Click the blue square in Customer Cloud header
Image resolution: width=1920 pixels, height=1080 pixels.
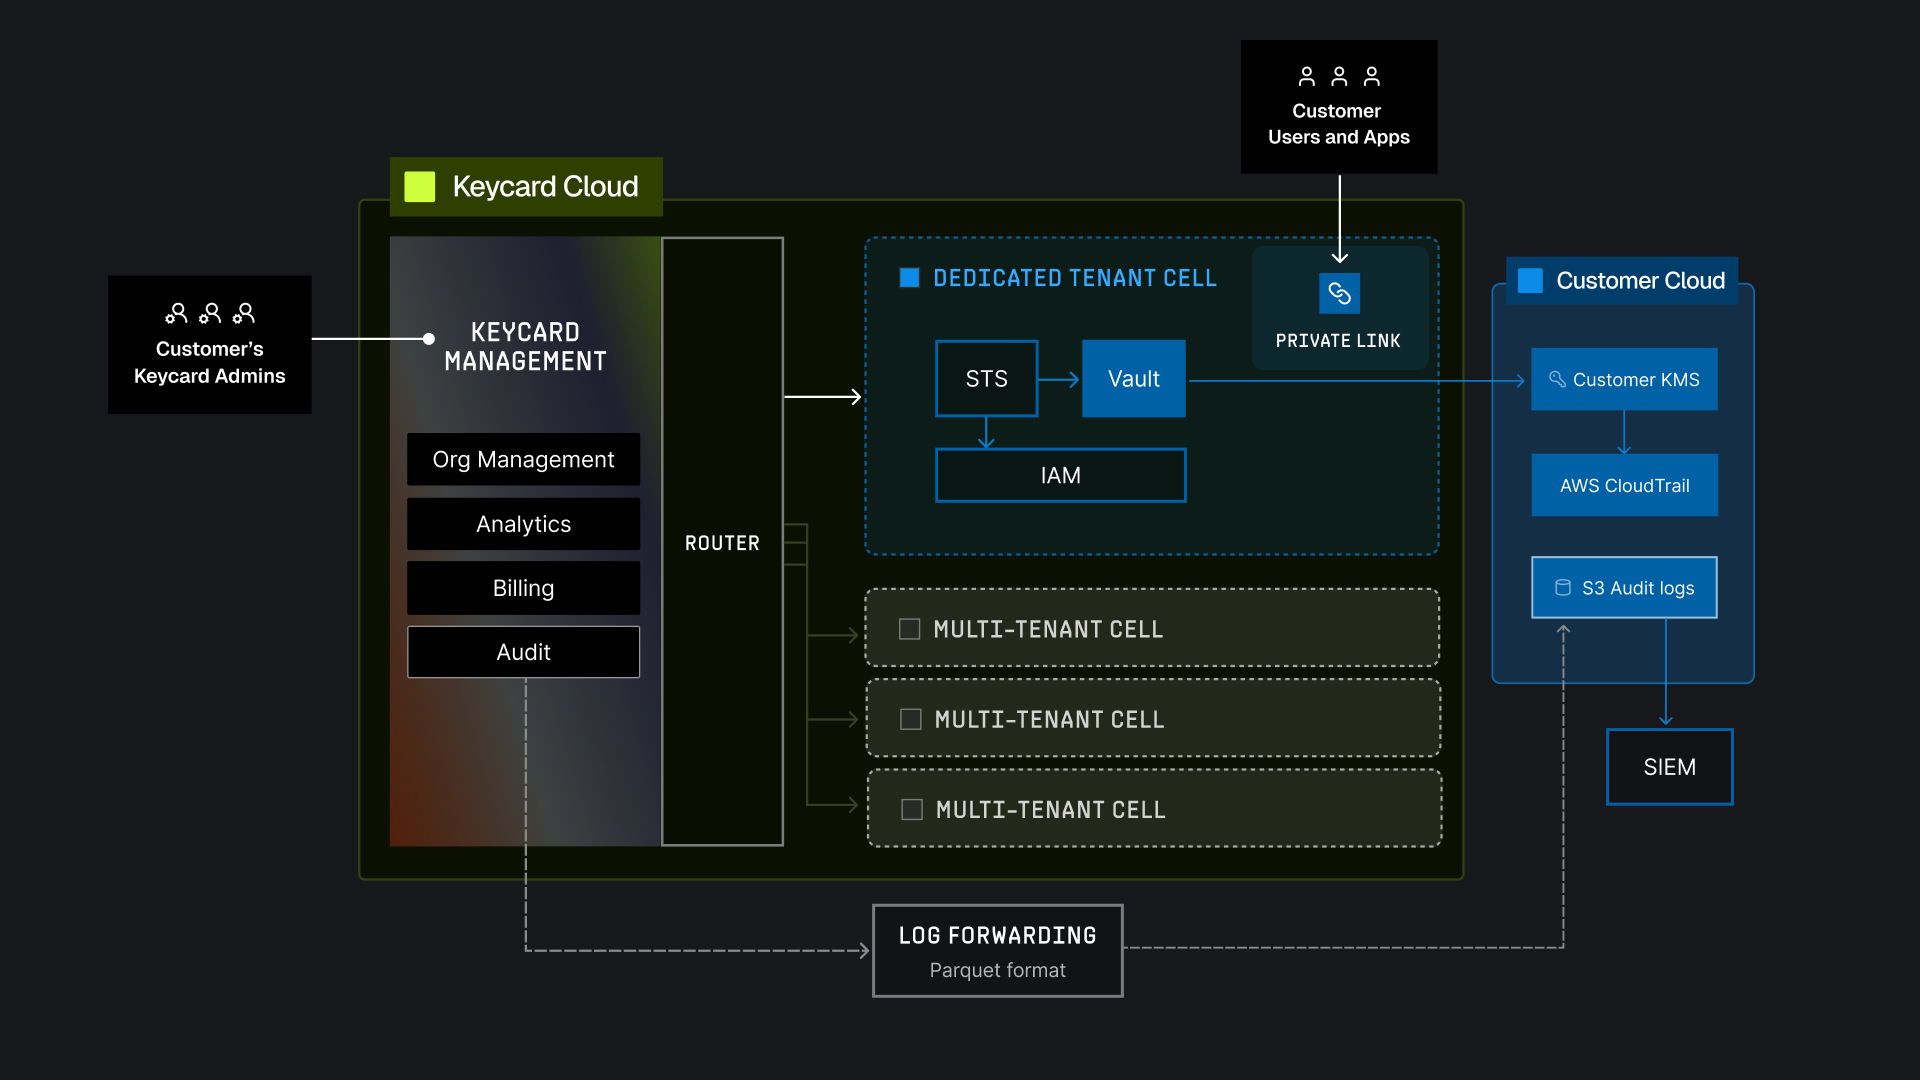(x=1529, y=281)
